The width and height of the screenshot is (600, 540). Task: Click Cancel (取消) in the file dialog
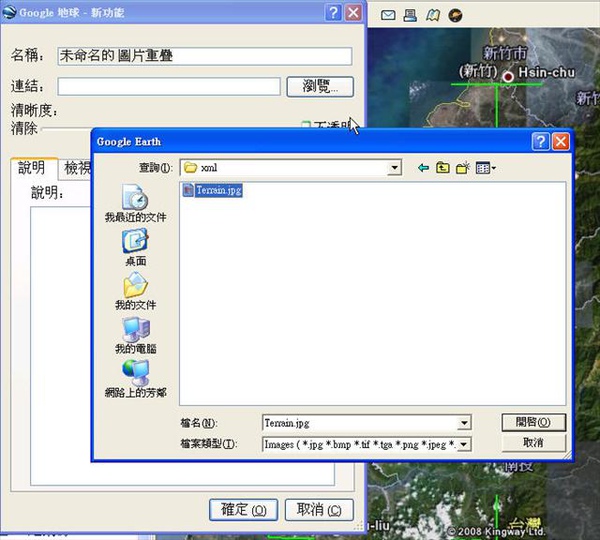[533, 443]
